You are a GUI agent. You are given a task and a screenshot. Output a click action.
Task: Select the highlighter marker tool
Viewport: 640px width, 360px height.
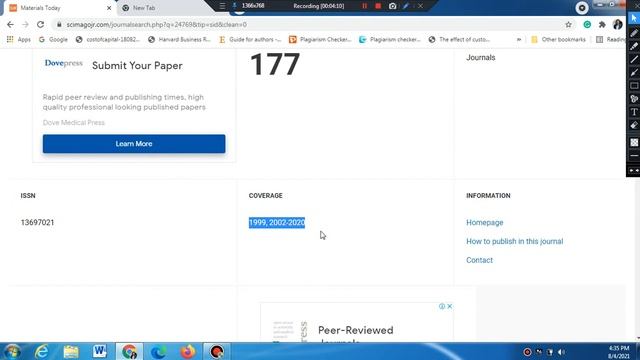pos(633,46)
